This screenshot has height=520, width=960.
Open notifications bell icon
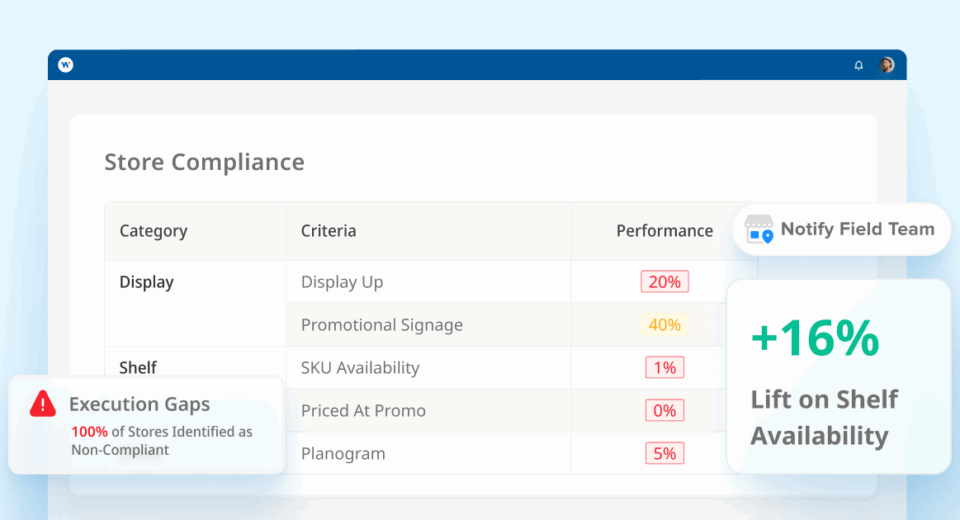(858, 65)
